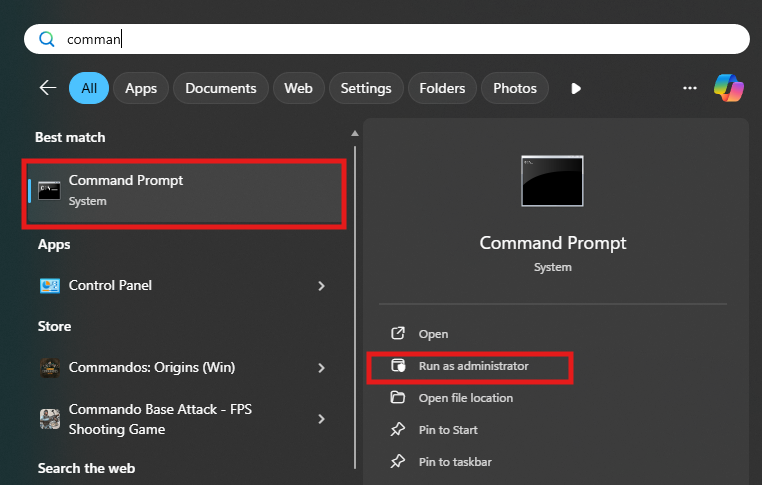This screenshot has height=485, width=762.
Task: Switch to the Web filter tab
Action: point(298,88)
